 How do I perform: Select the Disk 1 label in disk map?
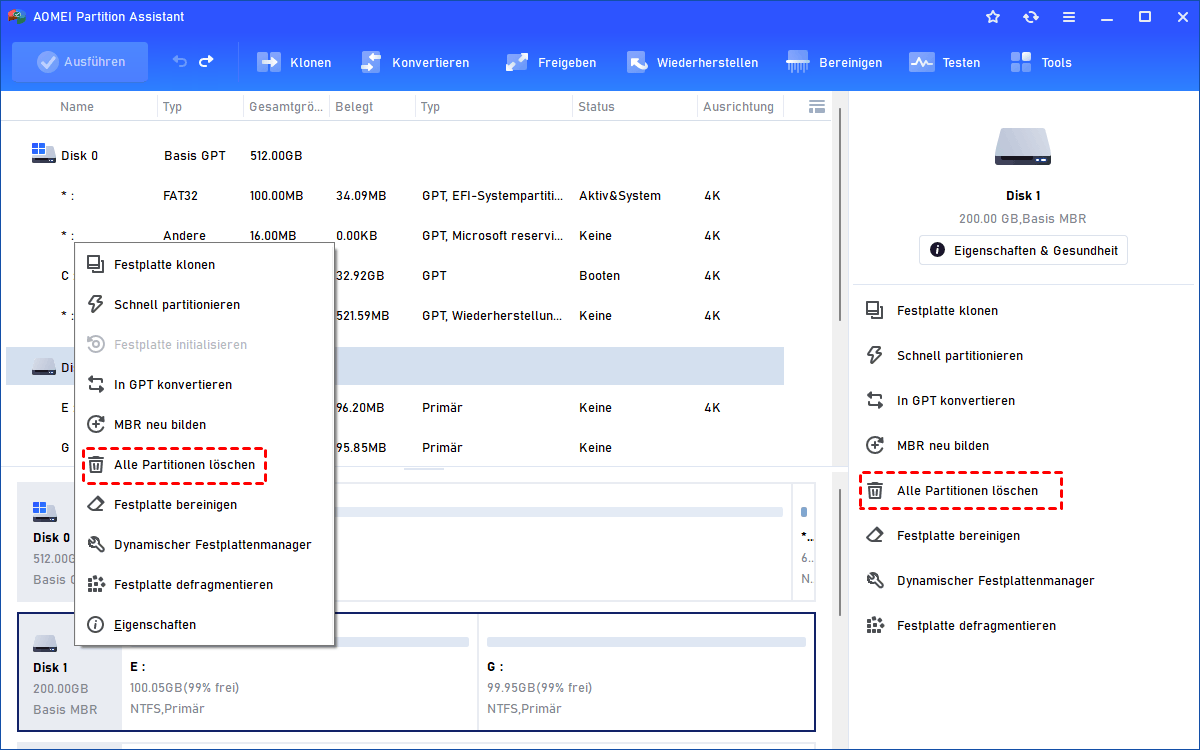point(50,668)
